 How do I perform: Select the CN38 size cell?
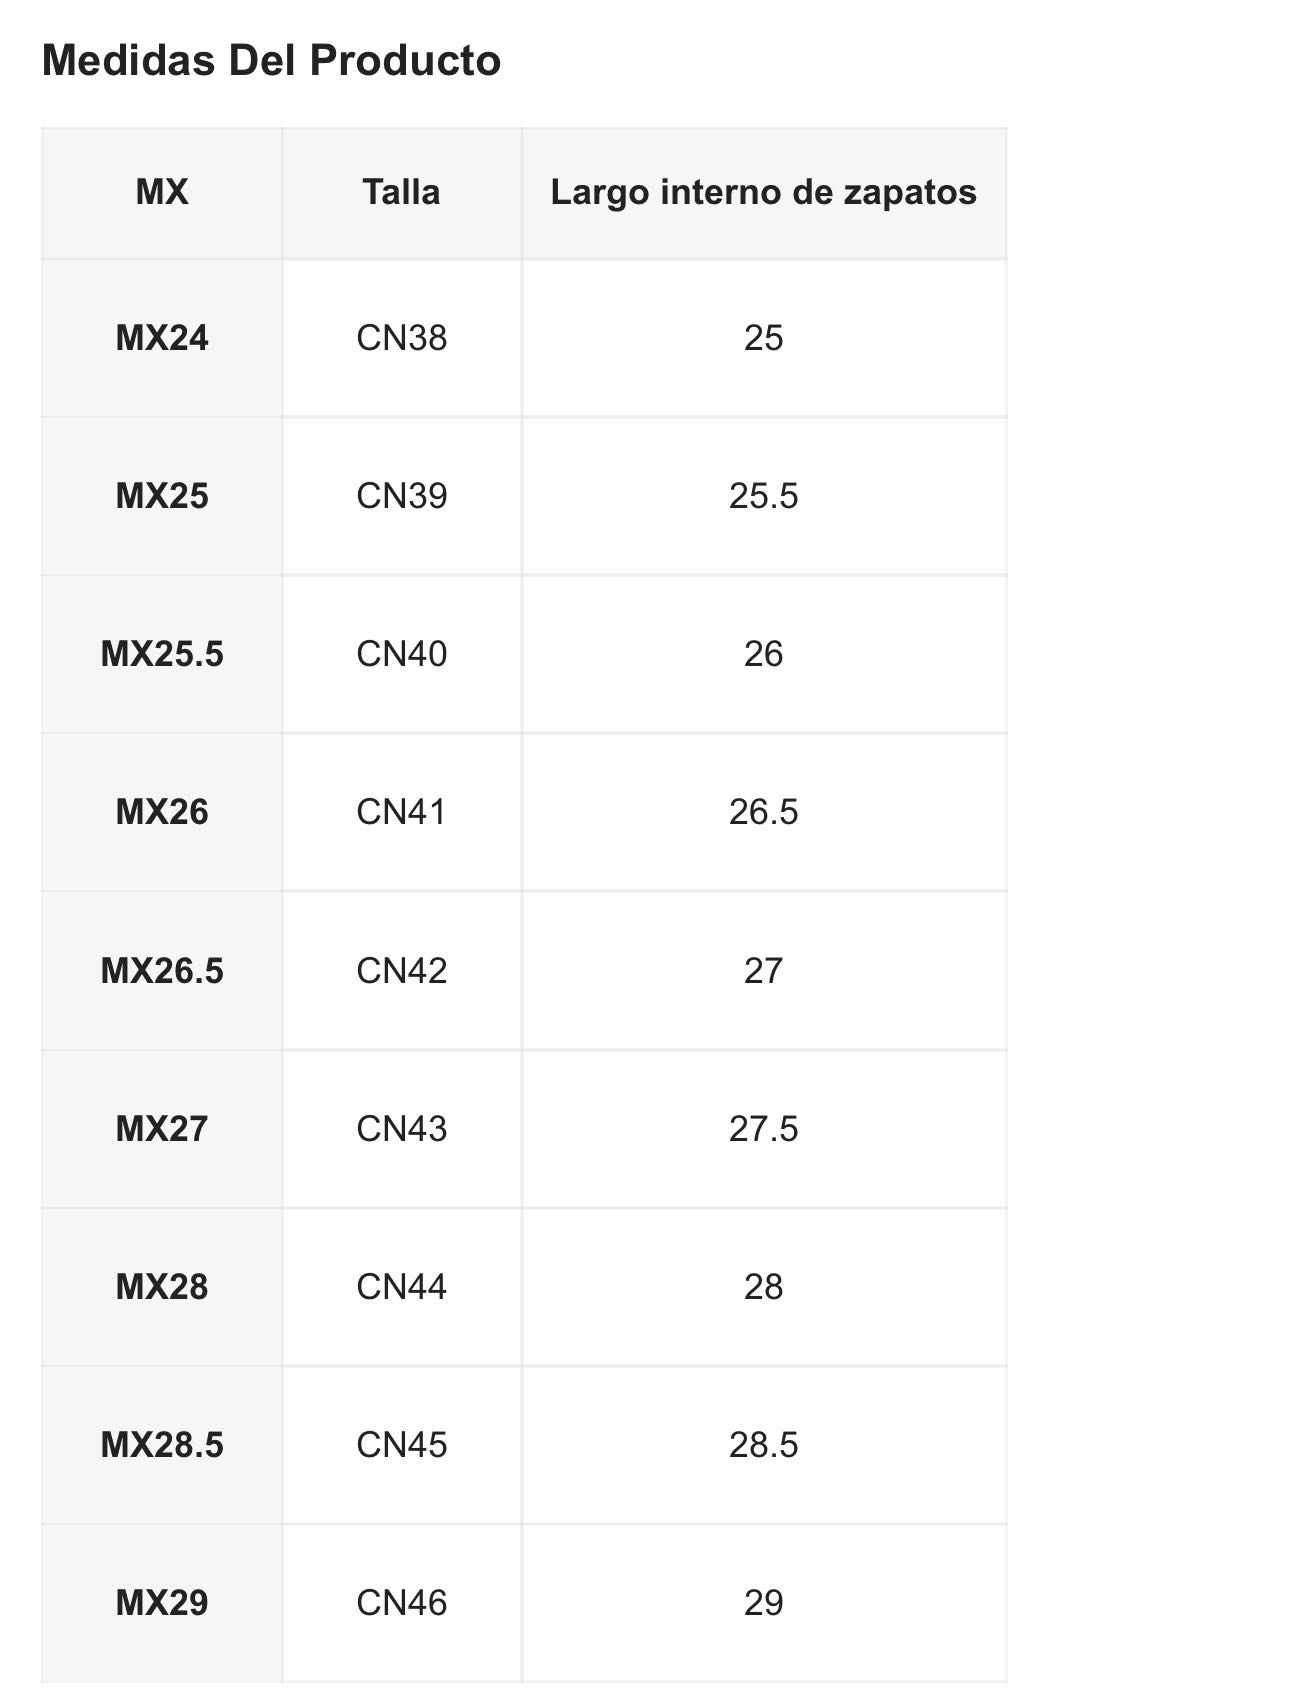[401, 338]
